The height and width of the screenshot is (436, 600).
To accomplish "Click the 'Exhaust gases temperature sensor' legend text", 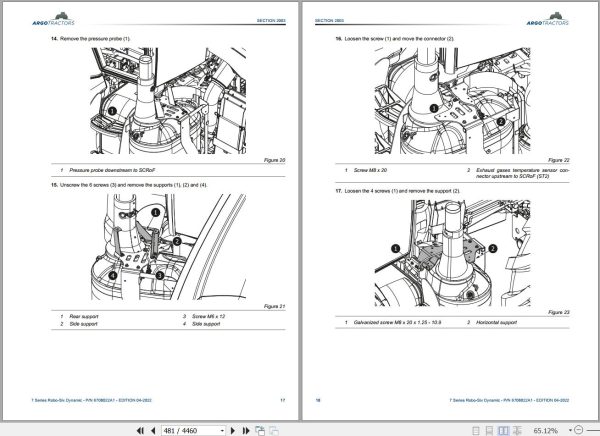I will [523, 173].
